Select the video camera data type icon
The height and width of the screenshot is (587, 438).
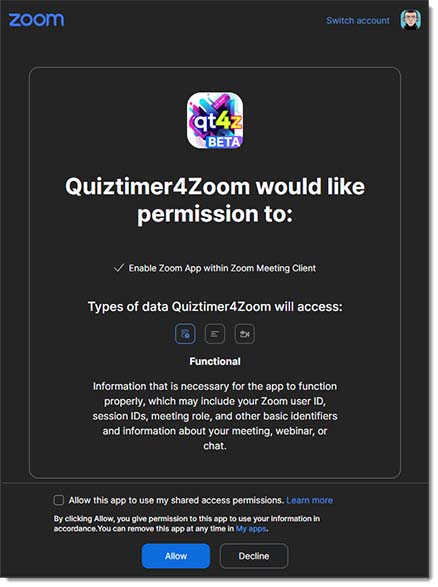[x=244, y=334]
